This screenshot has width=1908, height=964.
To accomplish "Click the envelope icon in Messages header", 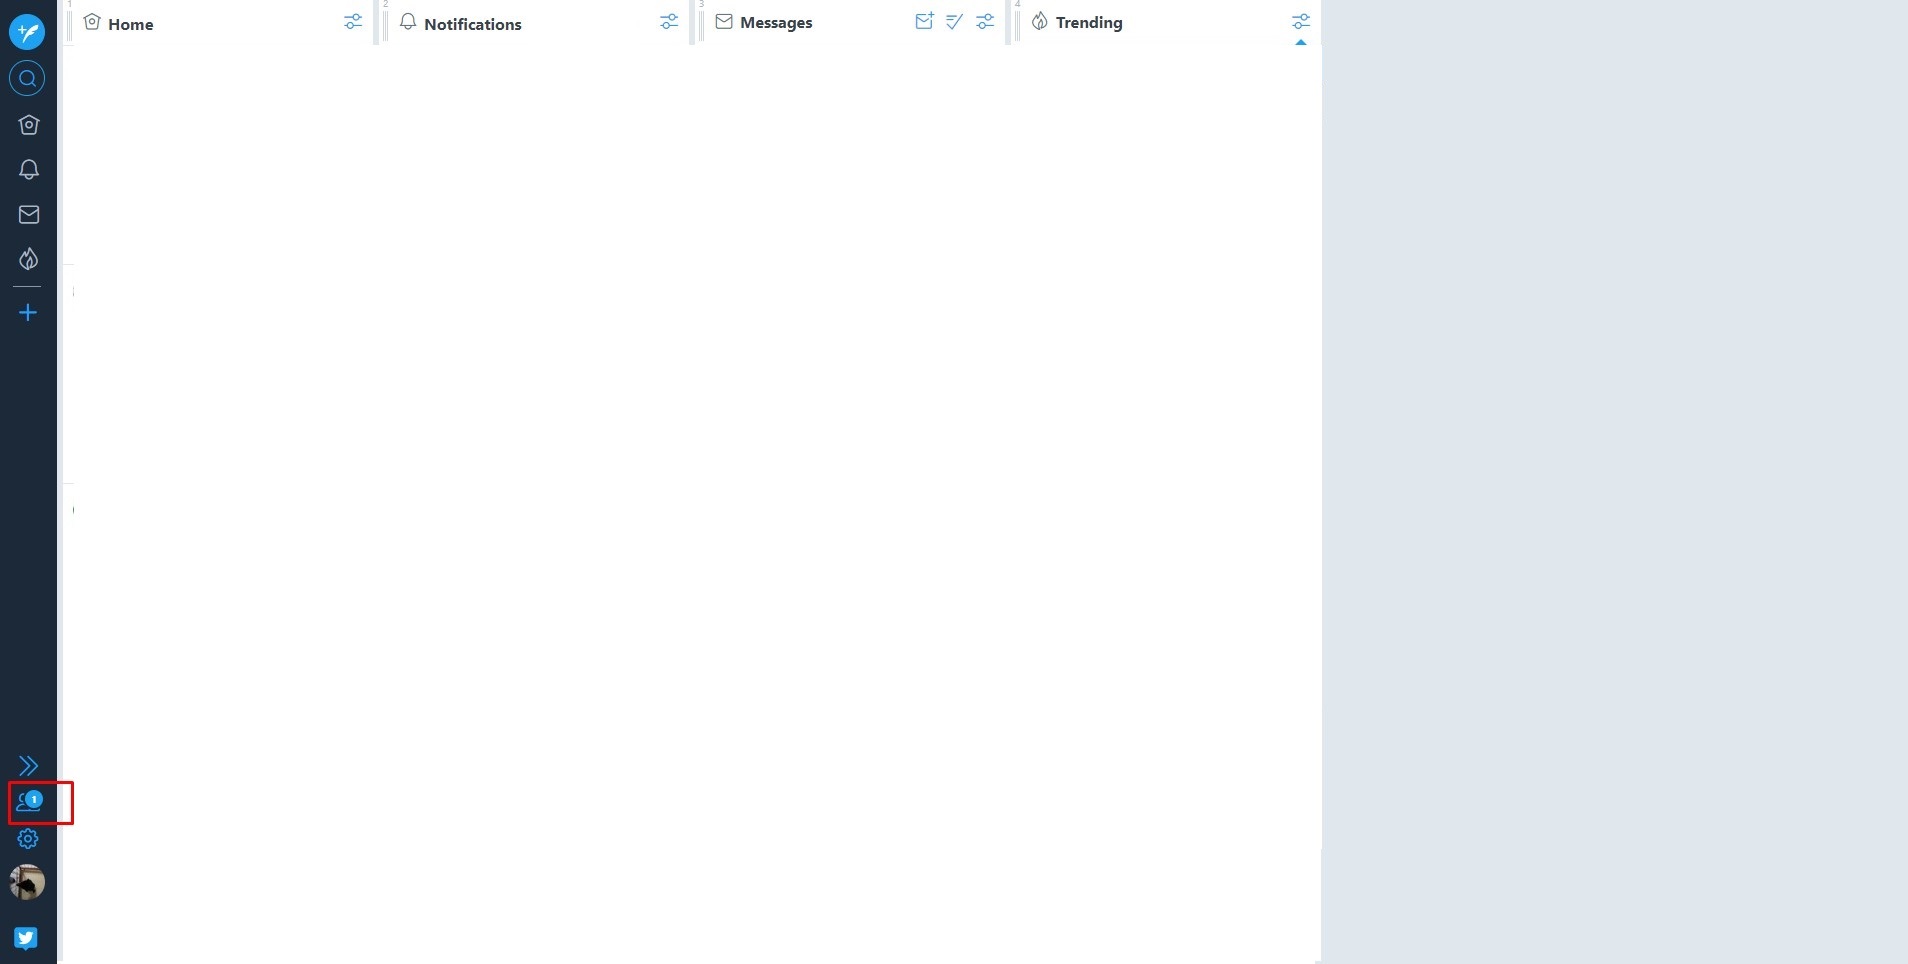I will [x=724, y=21].
